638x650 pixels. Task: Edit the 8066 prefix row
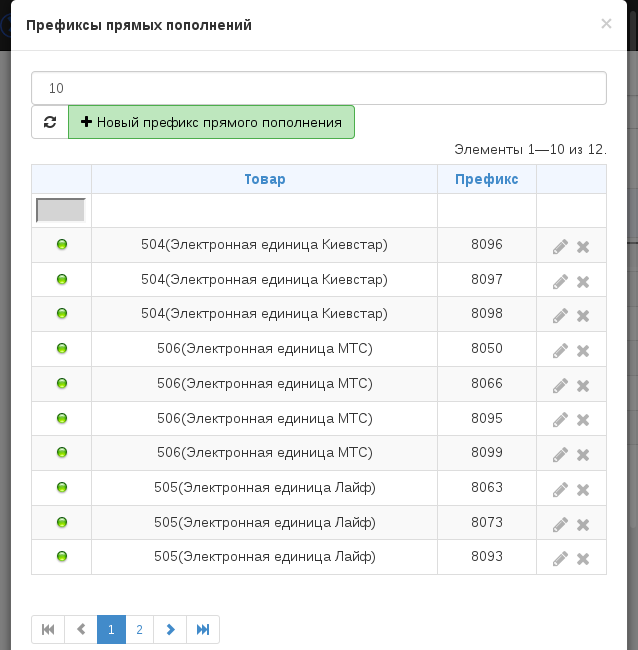[560, 386]
